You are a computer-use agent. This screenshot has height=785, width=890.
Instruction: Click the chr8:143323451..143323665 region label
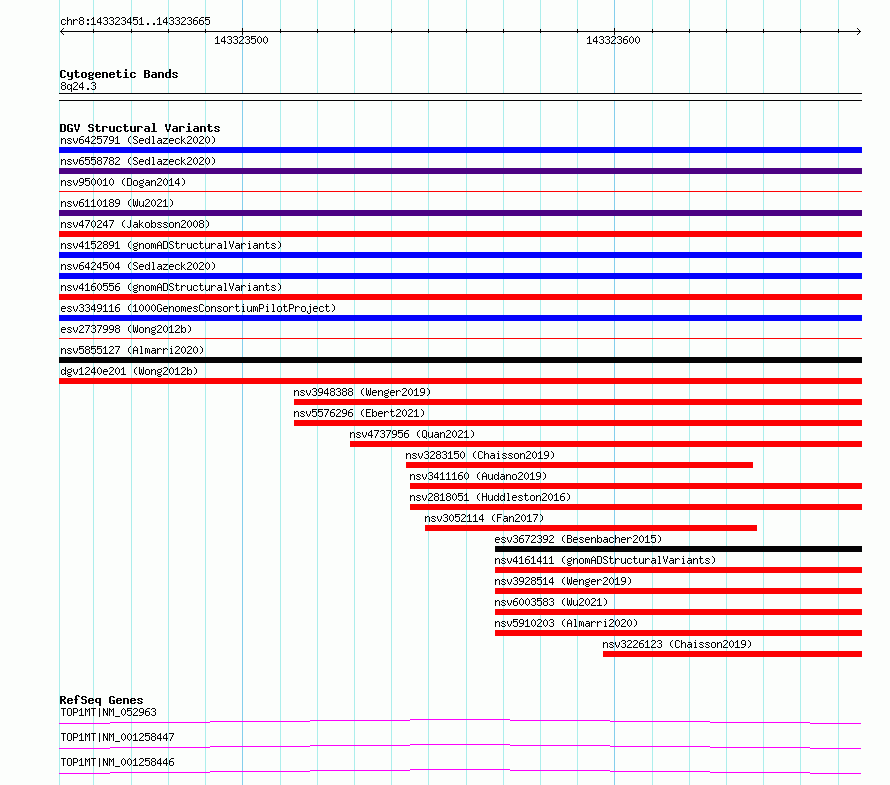pos(135,21)
